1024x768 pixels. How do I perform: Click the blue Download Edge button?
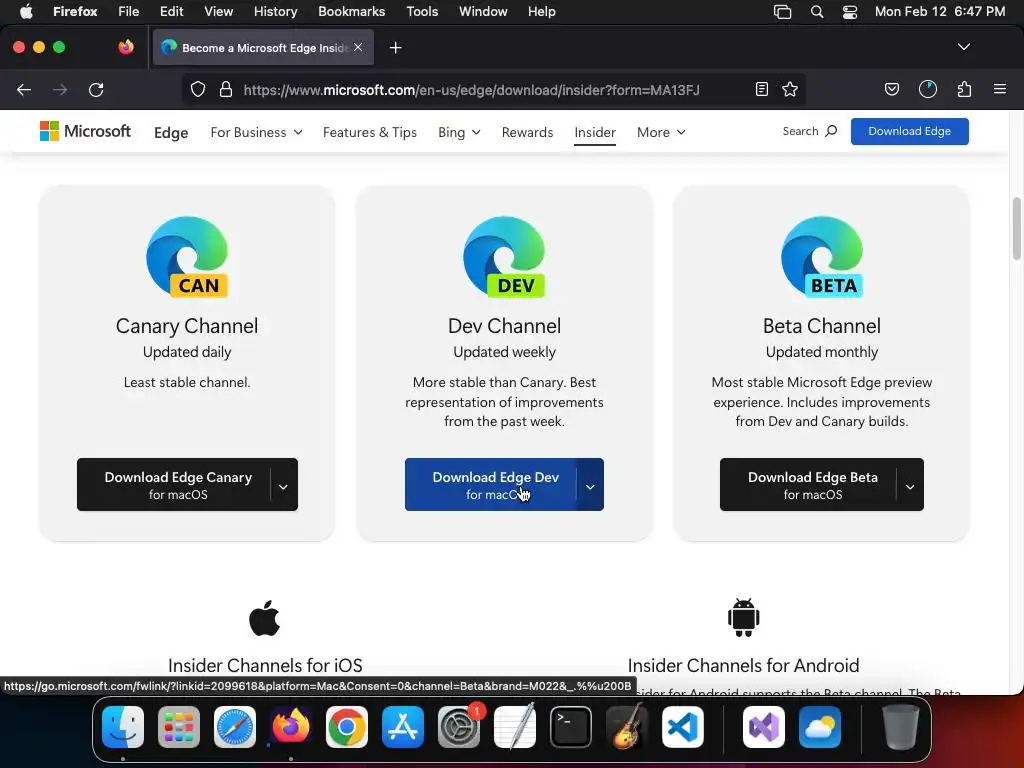click(x=910, y=131)
